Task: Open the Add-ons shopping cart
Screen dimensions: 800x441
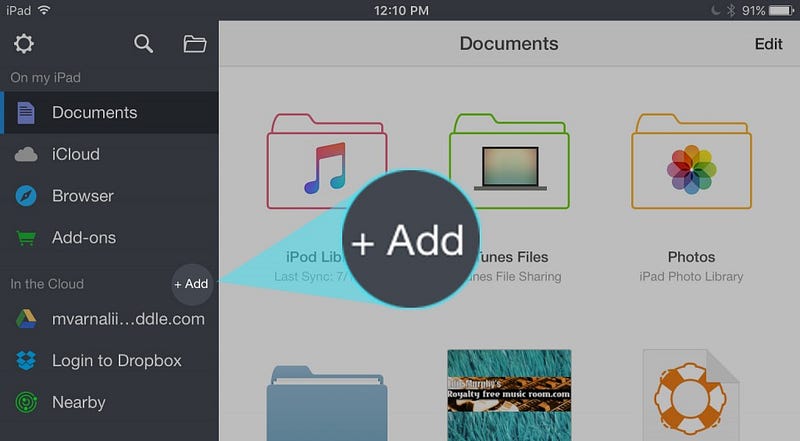Action: pos(26,238)
